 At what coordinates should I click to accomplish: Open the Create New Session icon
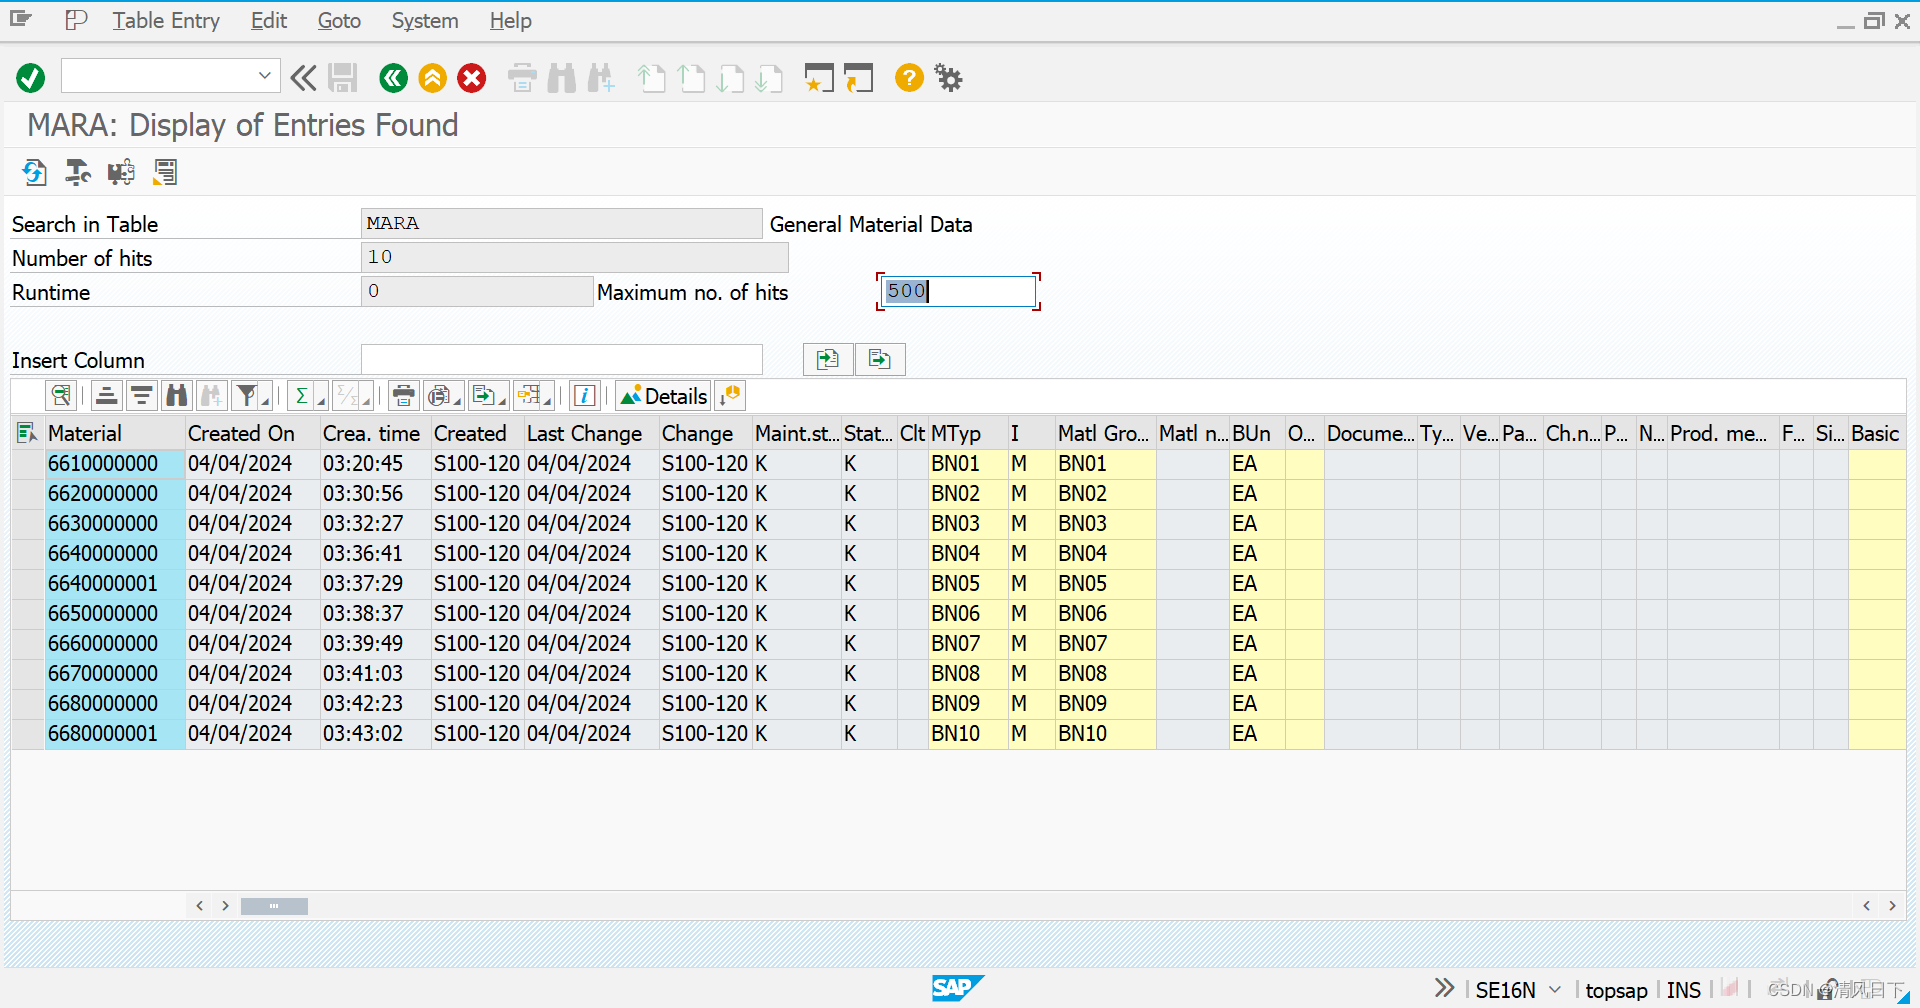click(x=819, y=78)
